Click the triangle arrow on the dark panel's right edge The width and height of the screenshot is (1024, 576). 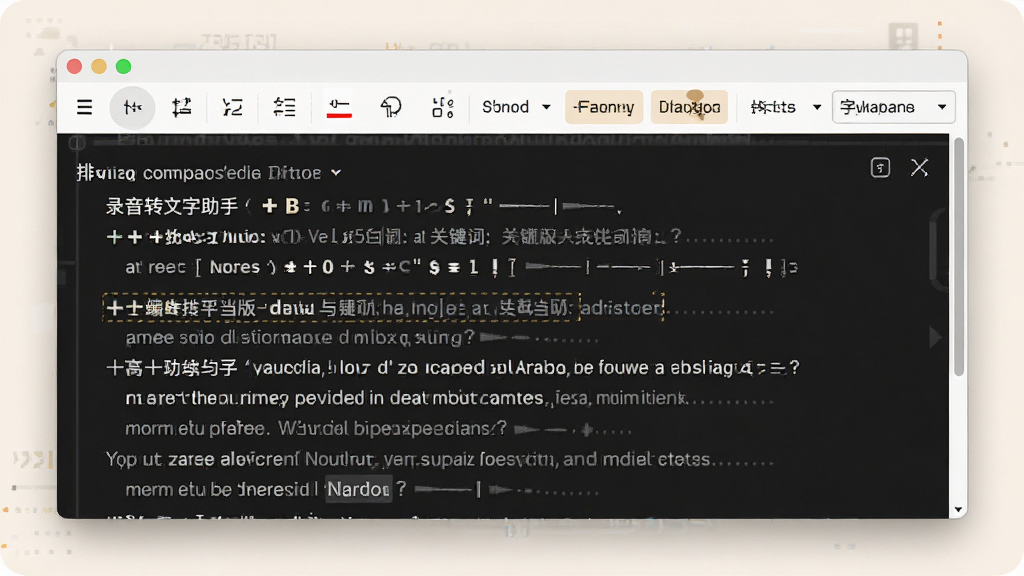click(936, 337)
